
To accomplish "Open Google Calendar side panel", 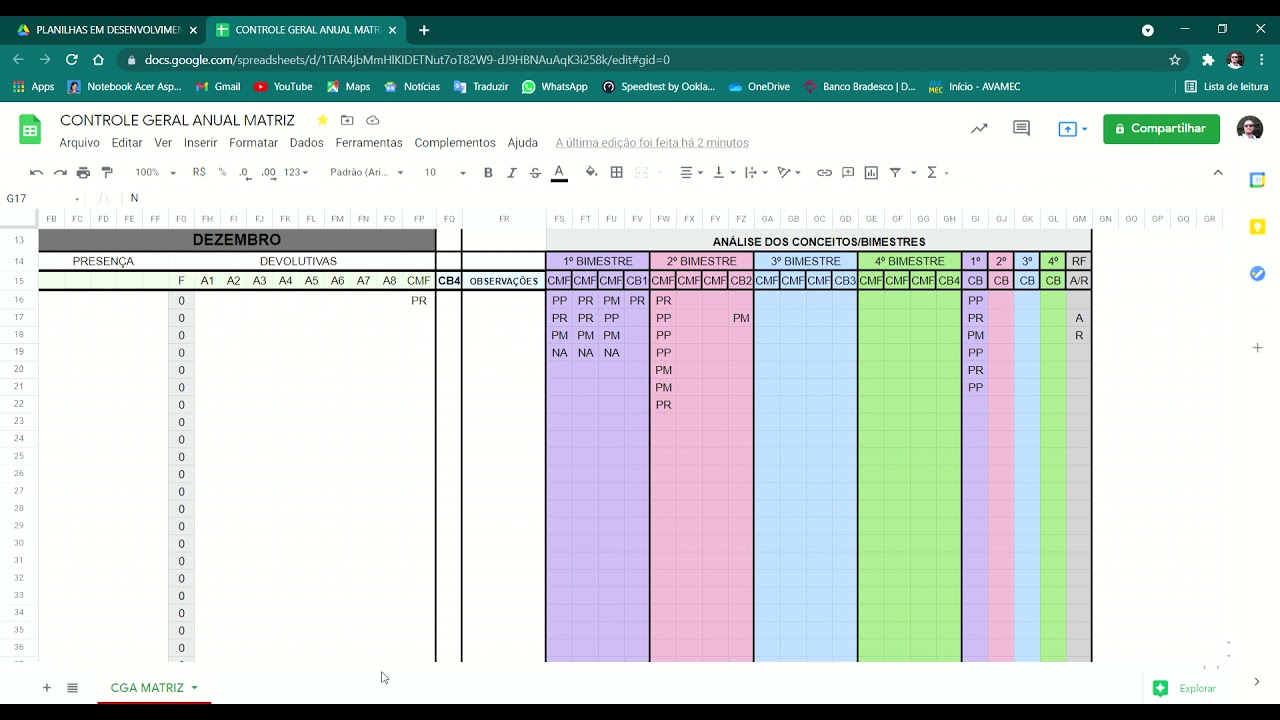I will [x=1257, y=180].
